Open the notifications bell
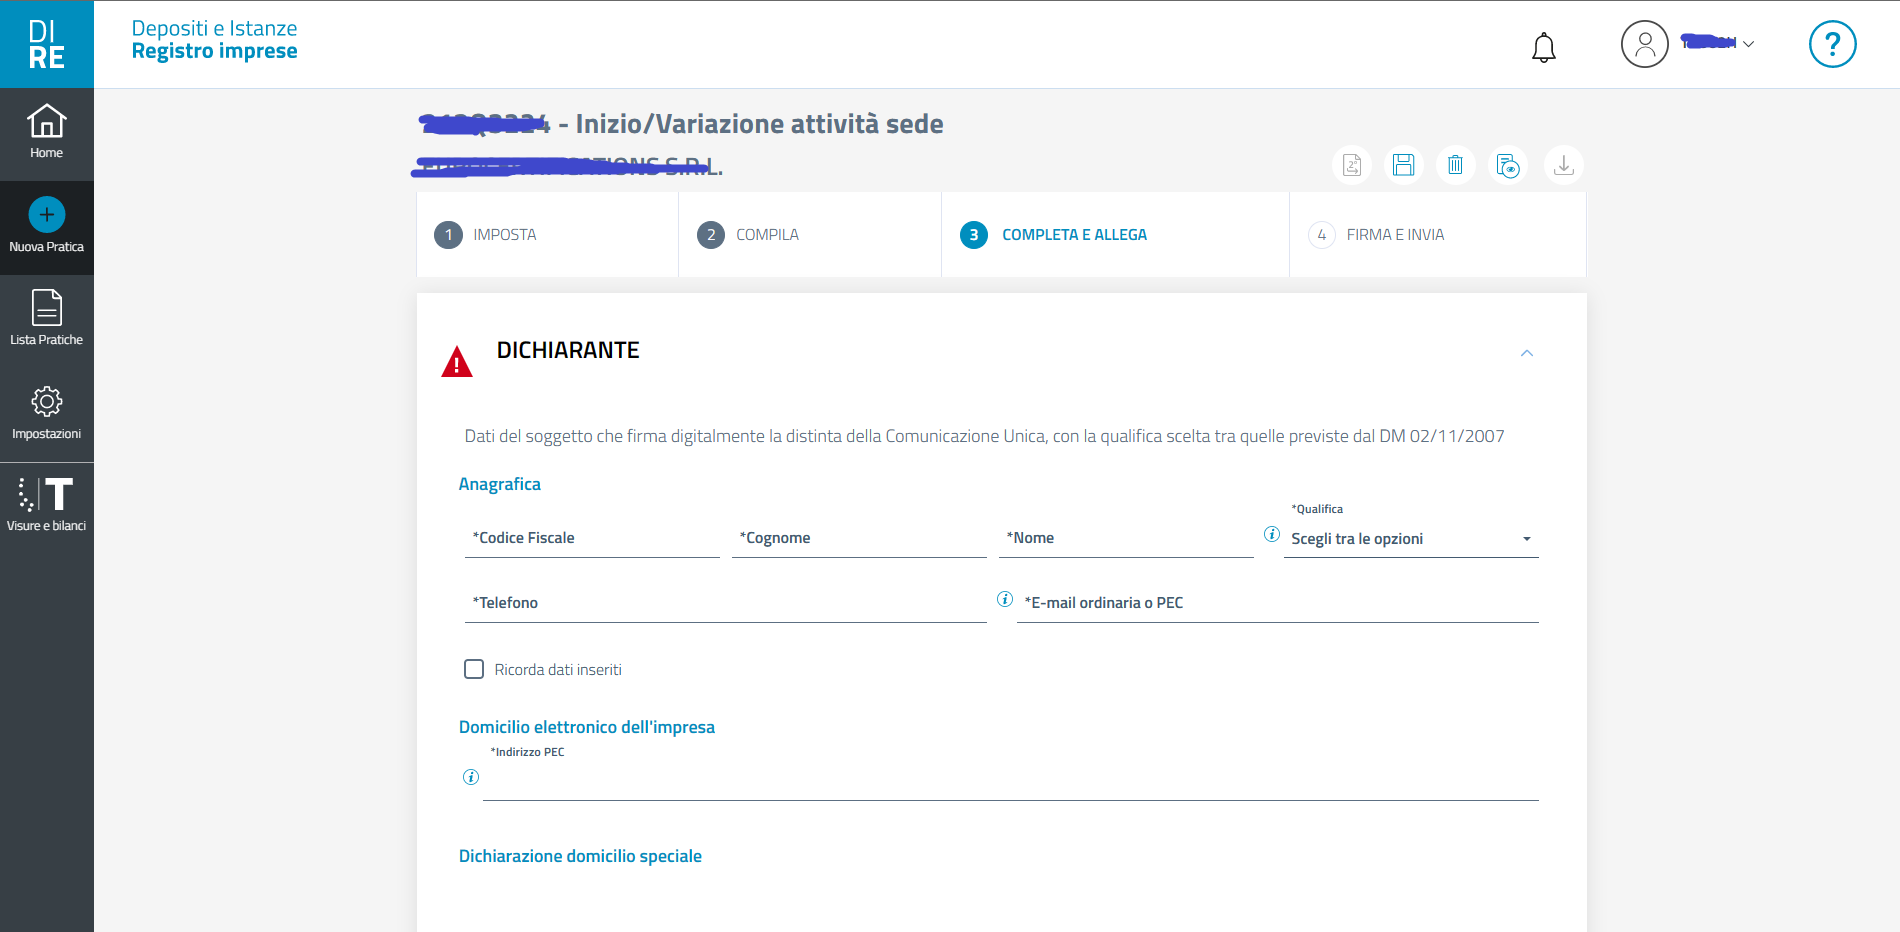The width and height of the screenshot is (1900, 932). coord(1543,47)
